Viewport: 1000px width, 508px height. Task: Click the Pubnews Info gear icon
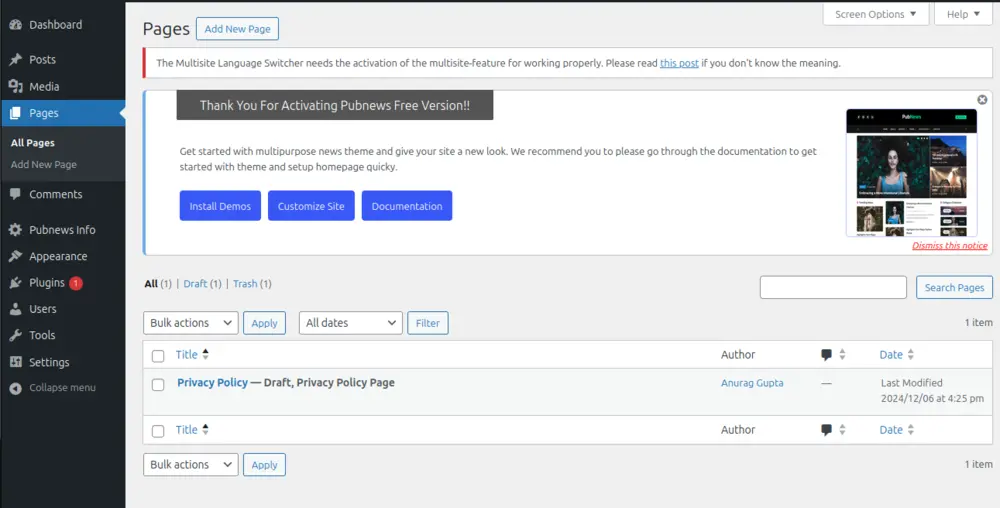click(x=15, y=229)
